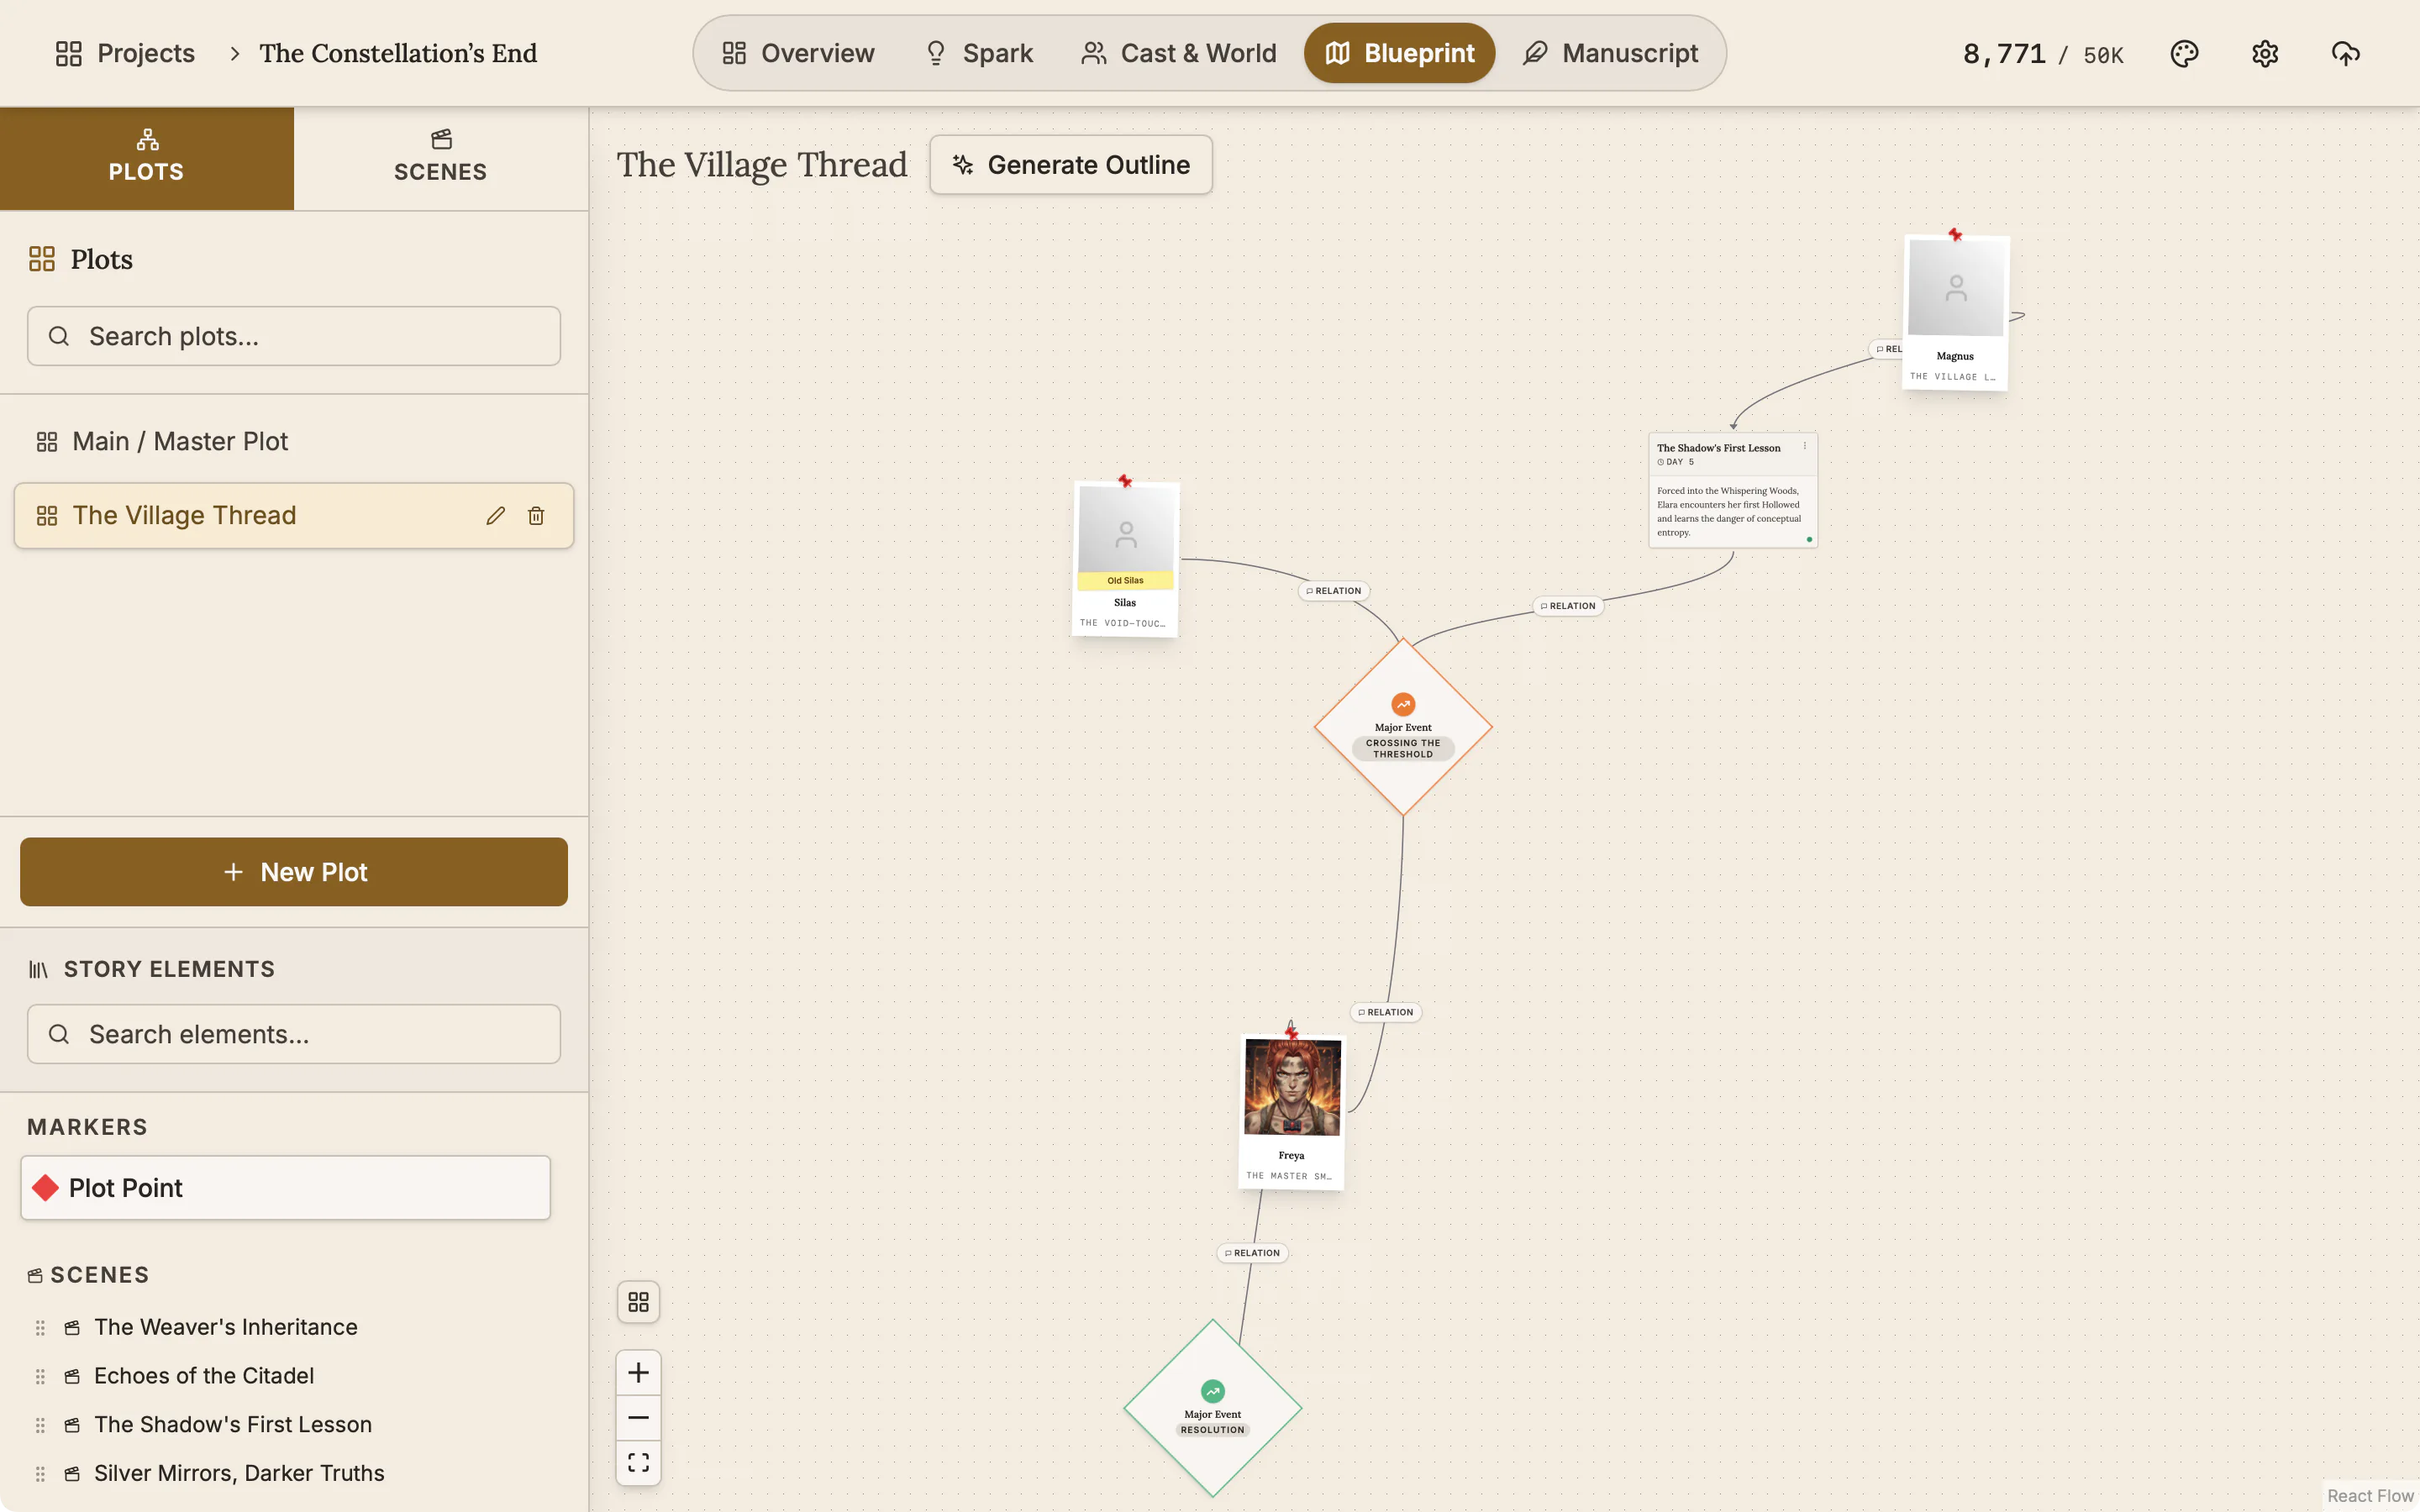Click the red pin on Silas card
Screen dimensions: 2420x1512
point(1125,481)
